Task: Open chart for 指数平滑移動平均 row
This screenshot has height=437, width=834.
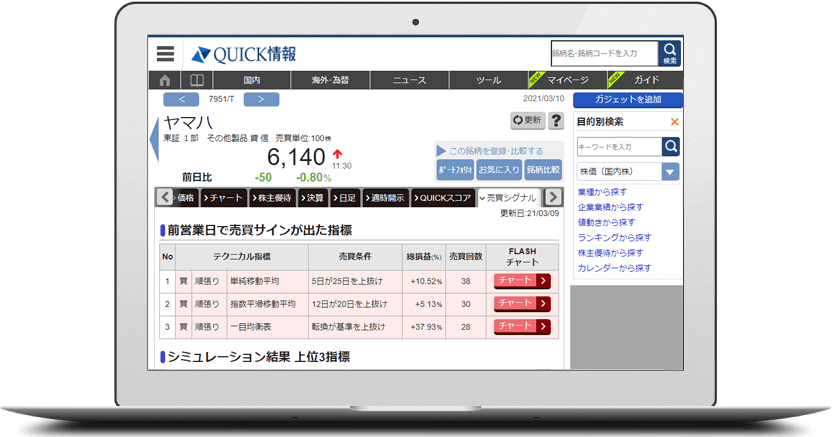Action: click(522, 304)
